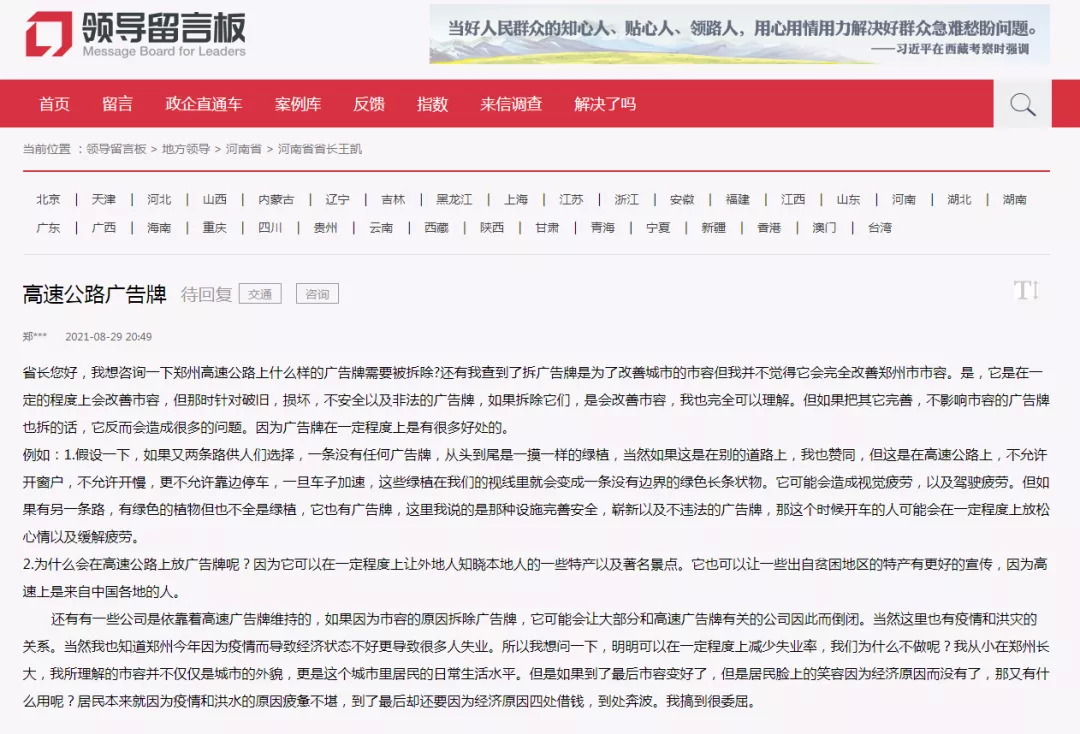1080x734 pixels.
Task: Open the 来信调查 navigation item
Action: point(511,104)
